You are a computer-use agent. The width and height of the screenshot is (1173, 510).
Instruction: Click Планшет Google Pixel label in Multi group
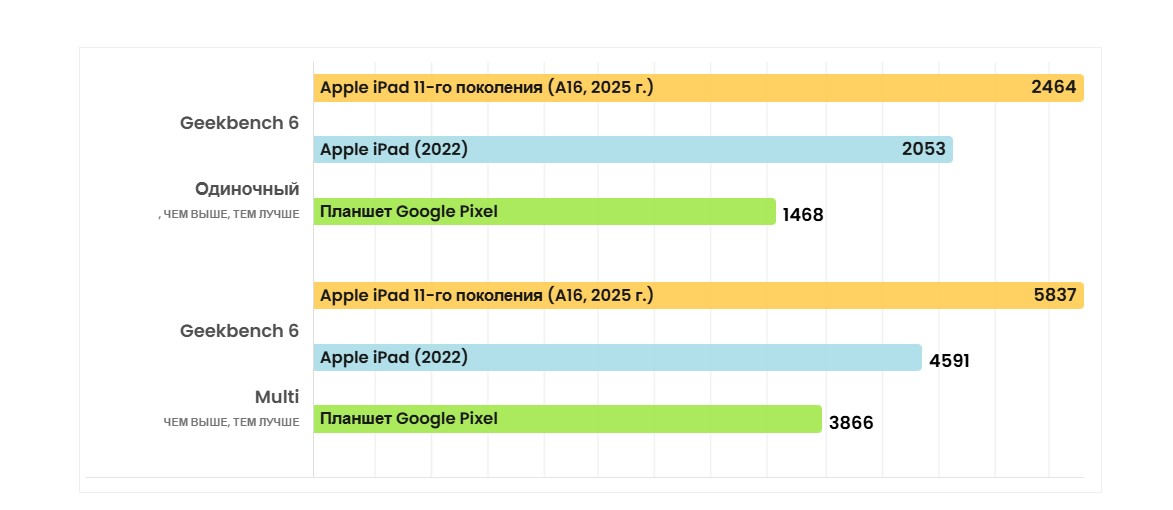(408, 419)
